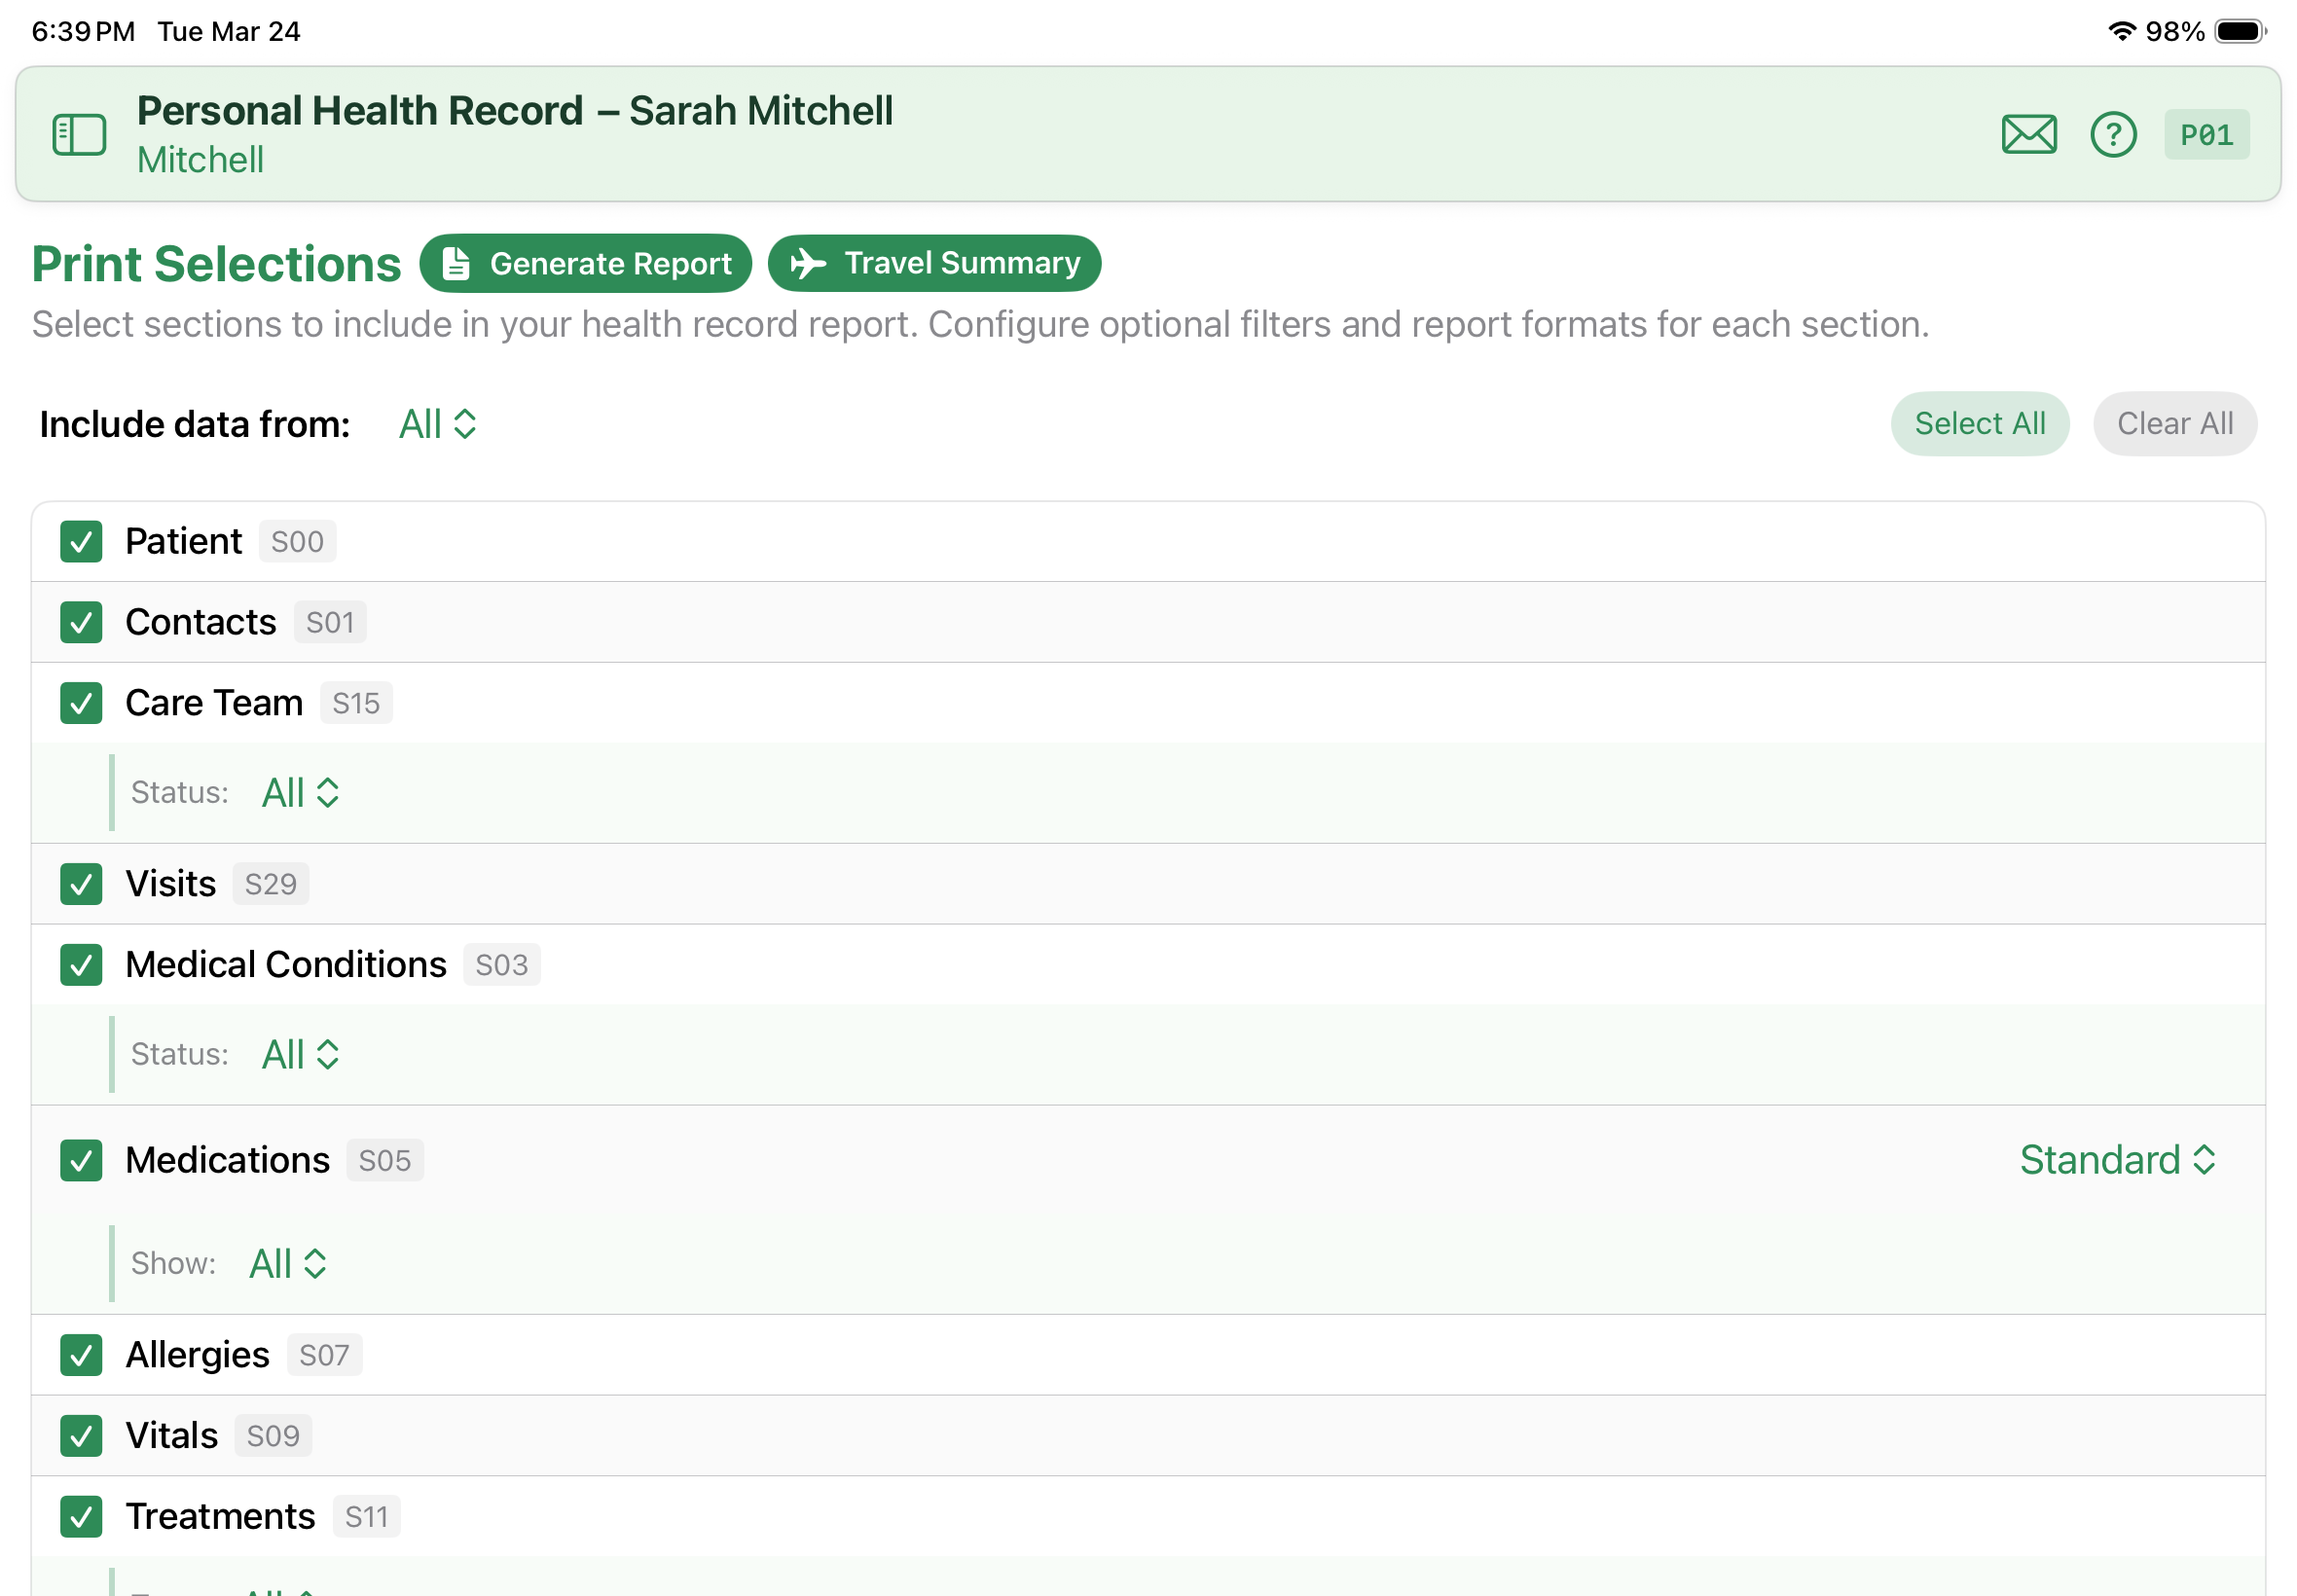Change Medications Standard format dropdown
Screen dimensions: 2297x1596
pos(2116,1160)
